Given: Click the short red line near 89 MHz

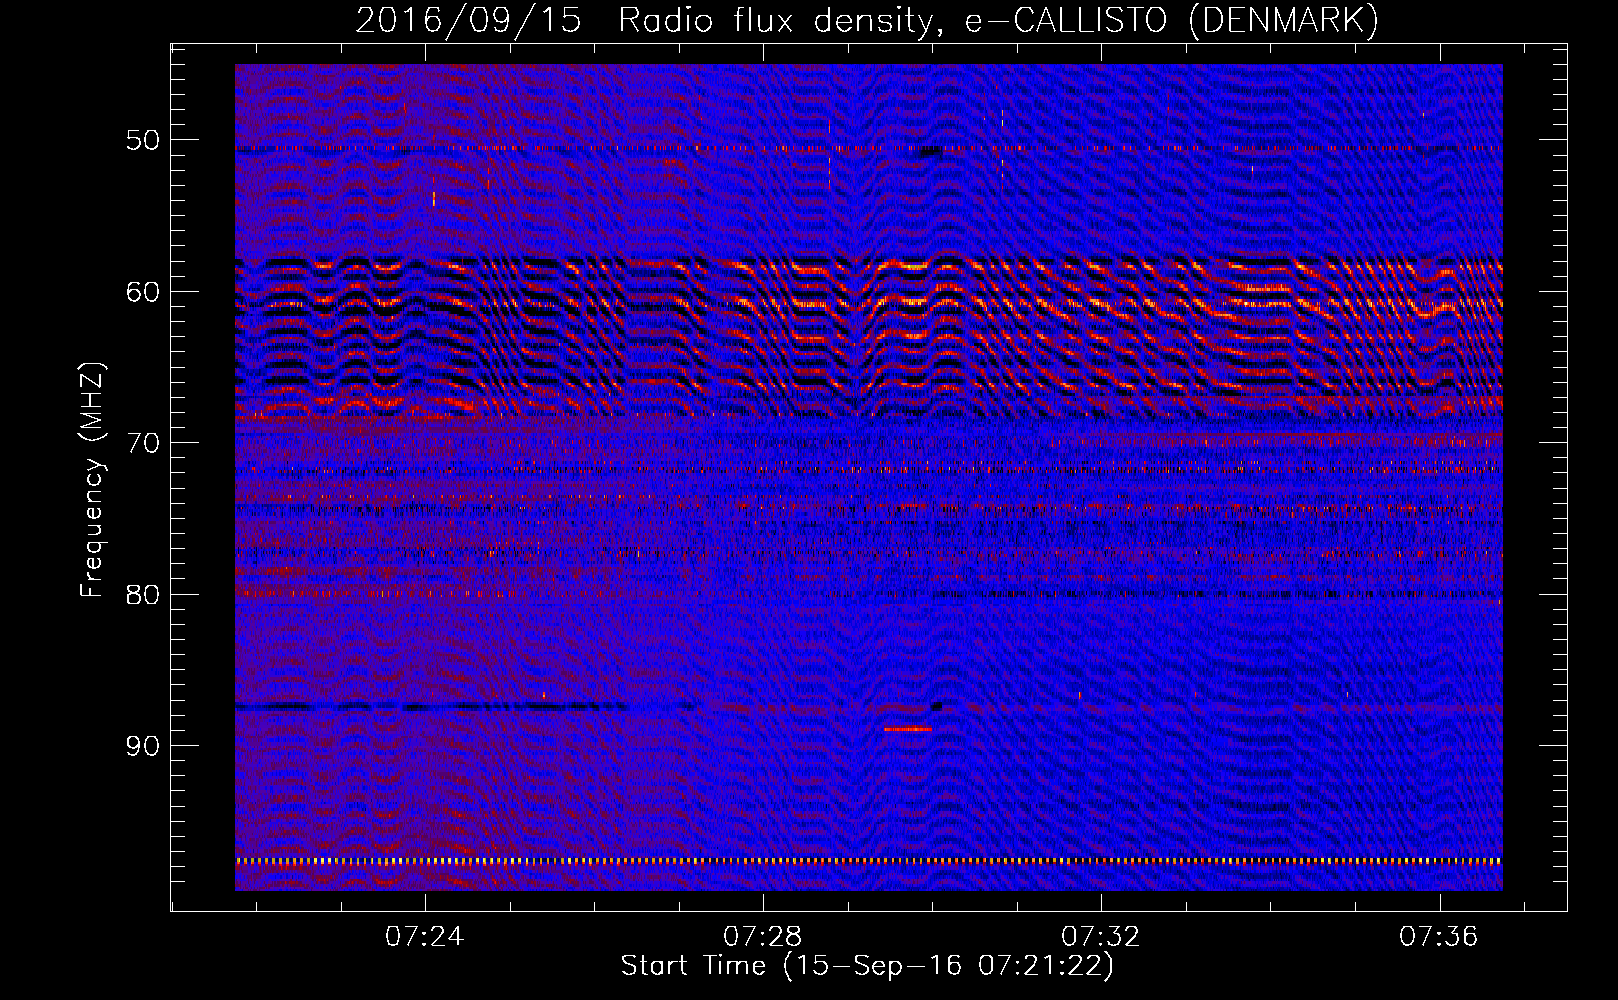Looking at the screenshot, I should click(908, 729).
